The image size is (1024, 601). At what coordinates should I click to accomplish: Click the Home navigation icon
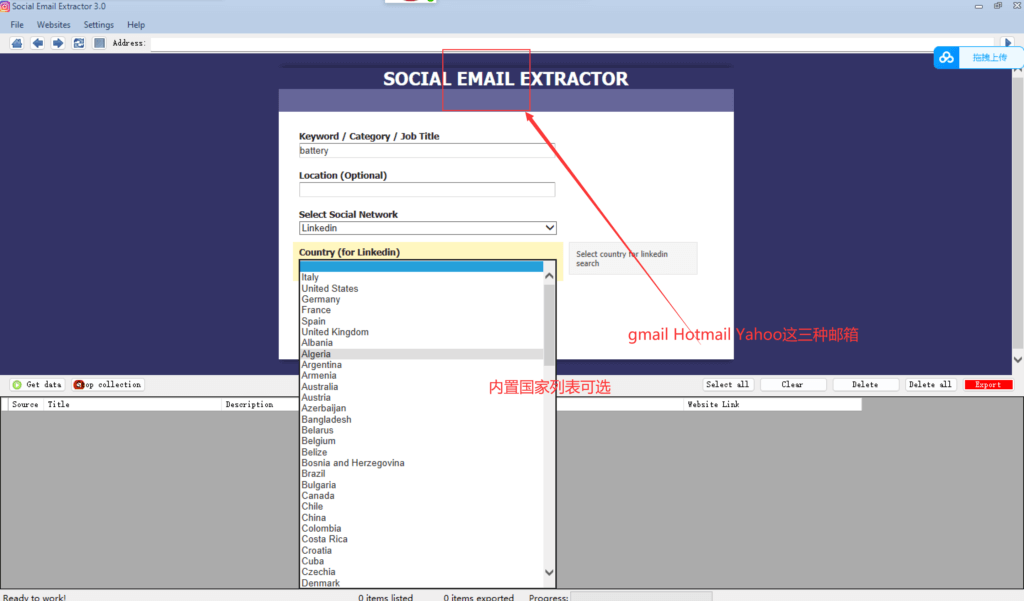15,42
